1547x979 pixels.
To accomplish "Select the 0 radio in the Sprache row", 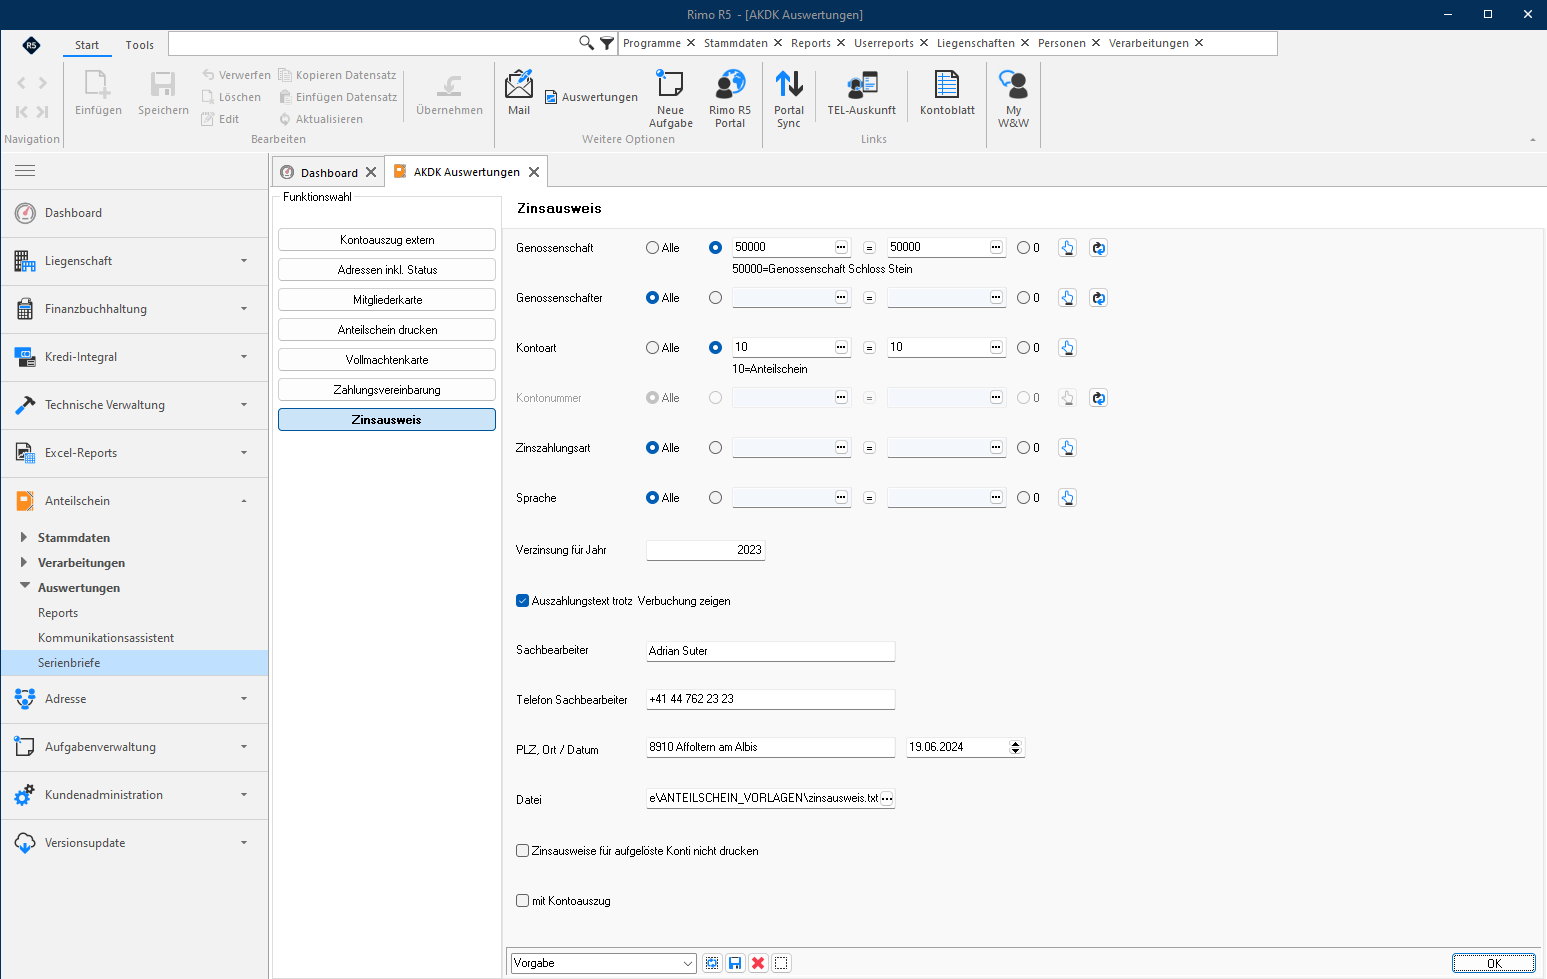I will (x=1023, y=498).
